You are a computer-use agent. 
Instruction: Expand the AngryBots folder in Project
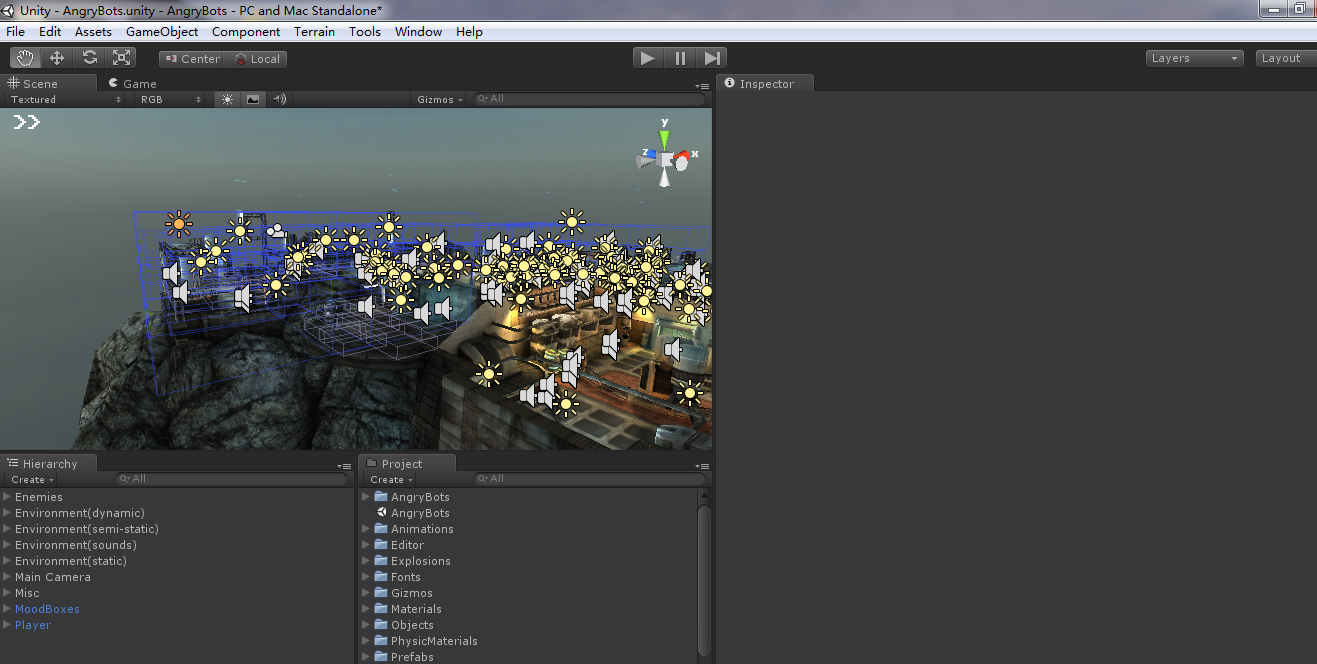(x=366, y=497)
